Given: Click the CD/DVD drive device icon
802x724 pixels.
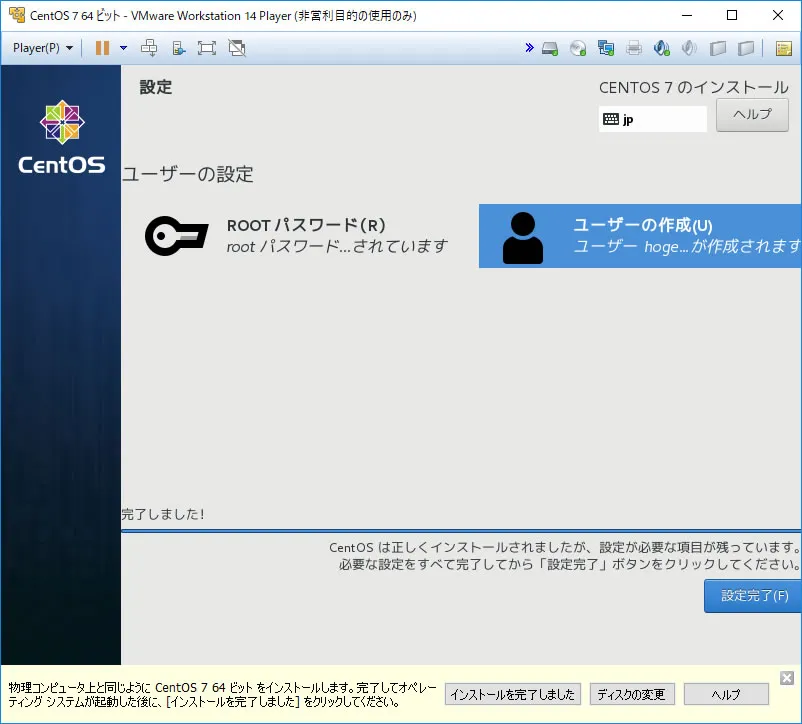Looking at the screenshot, I should (x=578, y=49).
